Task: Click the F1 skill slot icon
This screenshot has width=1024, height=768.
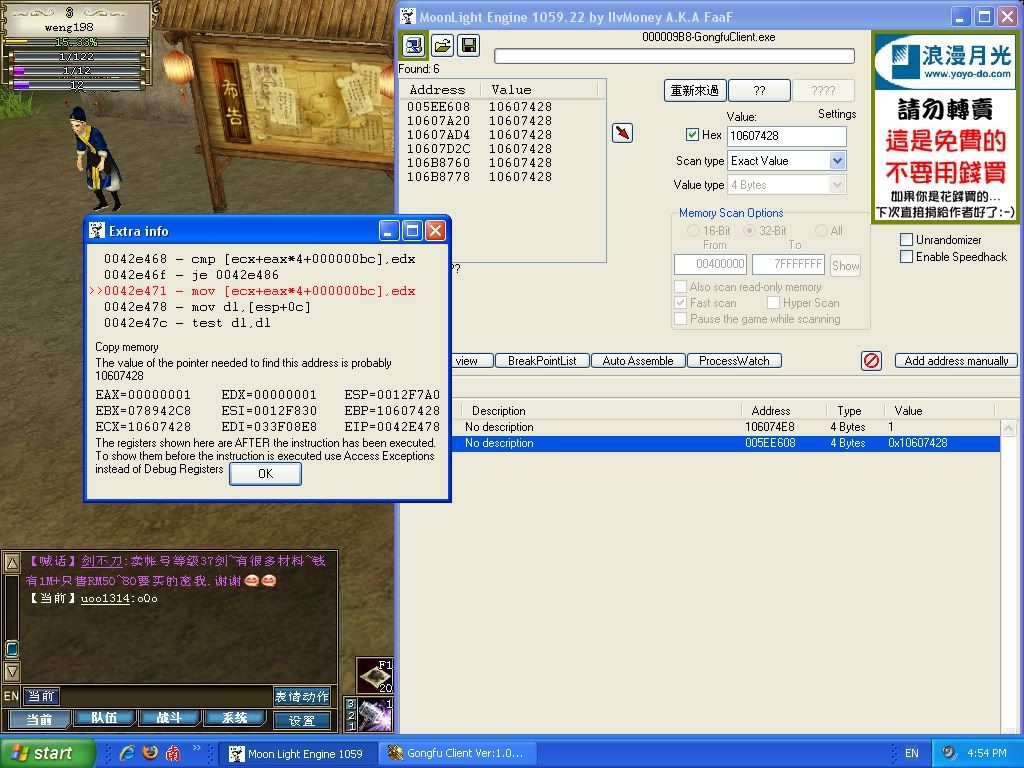Action: [377, 676]
